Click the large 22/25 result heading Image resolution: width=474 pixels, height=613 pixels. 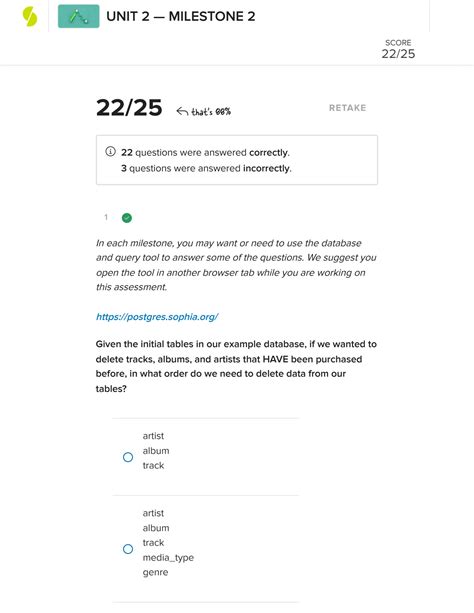coord(129,108)
